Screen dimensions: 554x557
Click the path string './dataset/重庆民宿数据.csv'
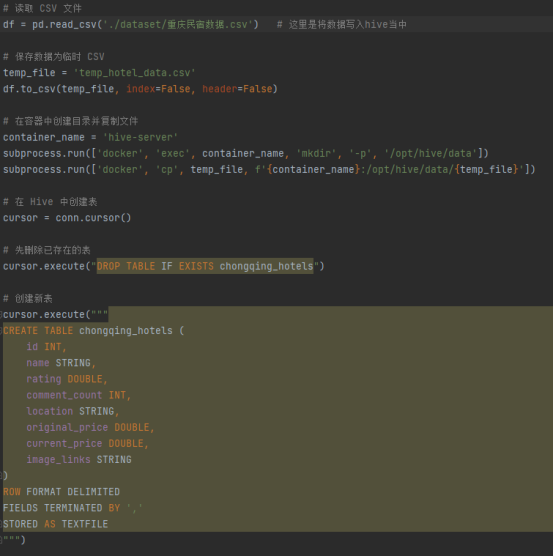(178, 25)
